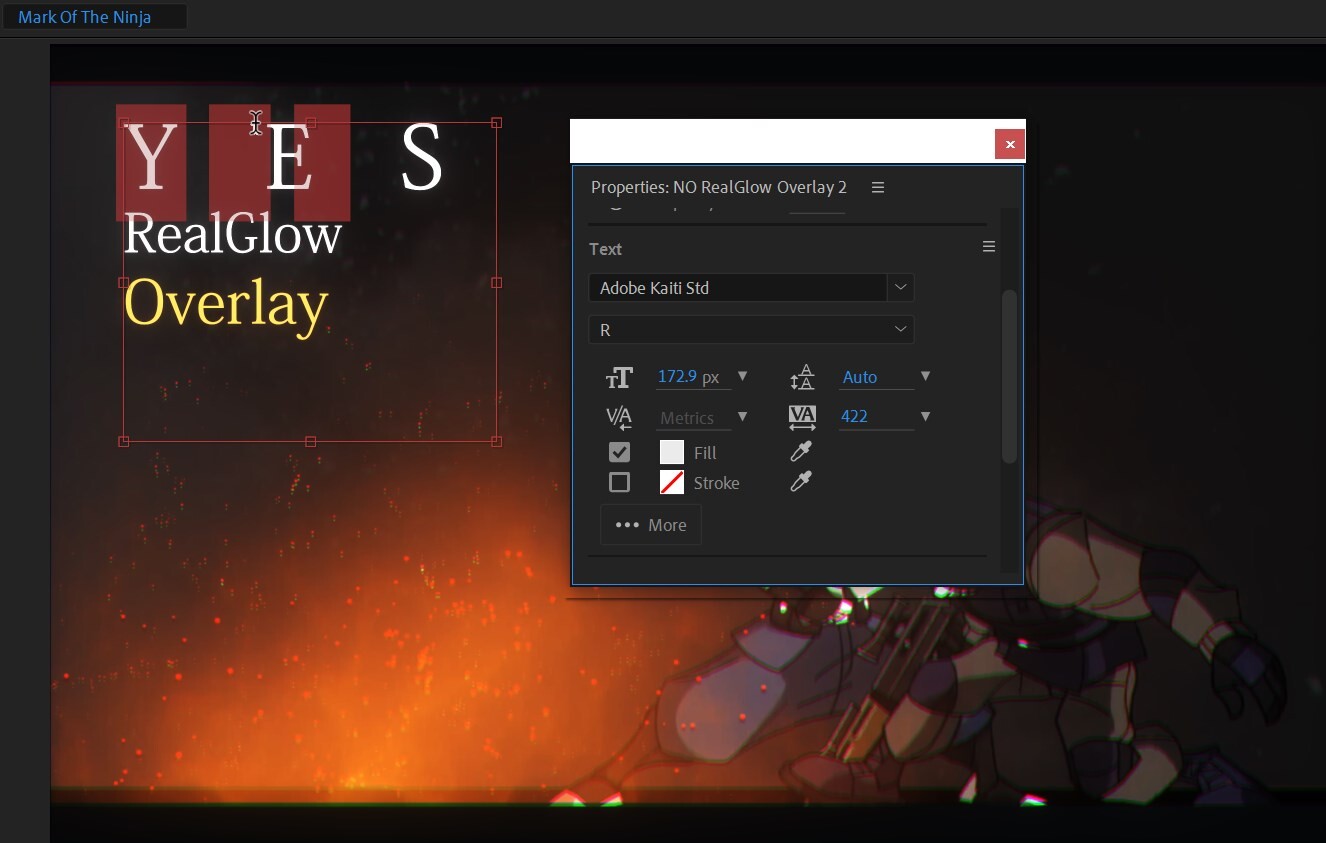Click the Fill color swatch
This screenshot has width=1326, height=843.
point(672,452)
